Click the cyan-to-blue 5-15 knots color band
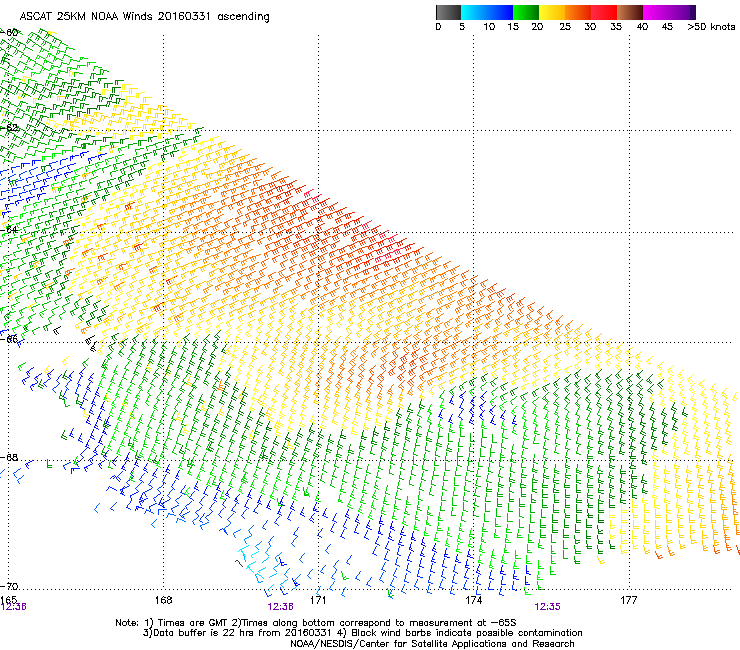This screenshot has width=740, height=650. point(487,12)
